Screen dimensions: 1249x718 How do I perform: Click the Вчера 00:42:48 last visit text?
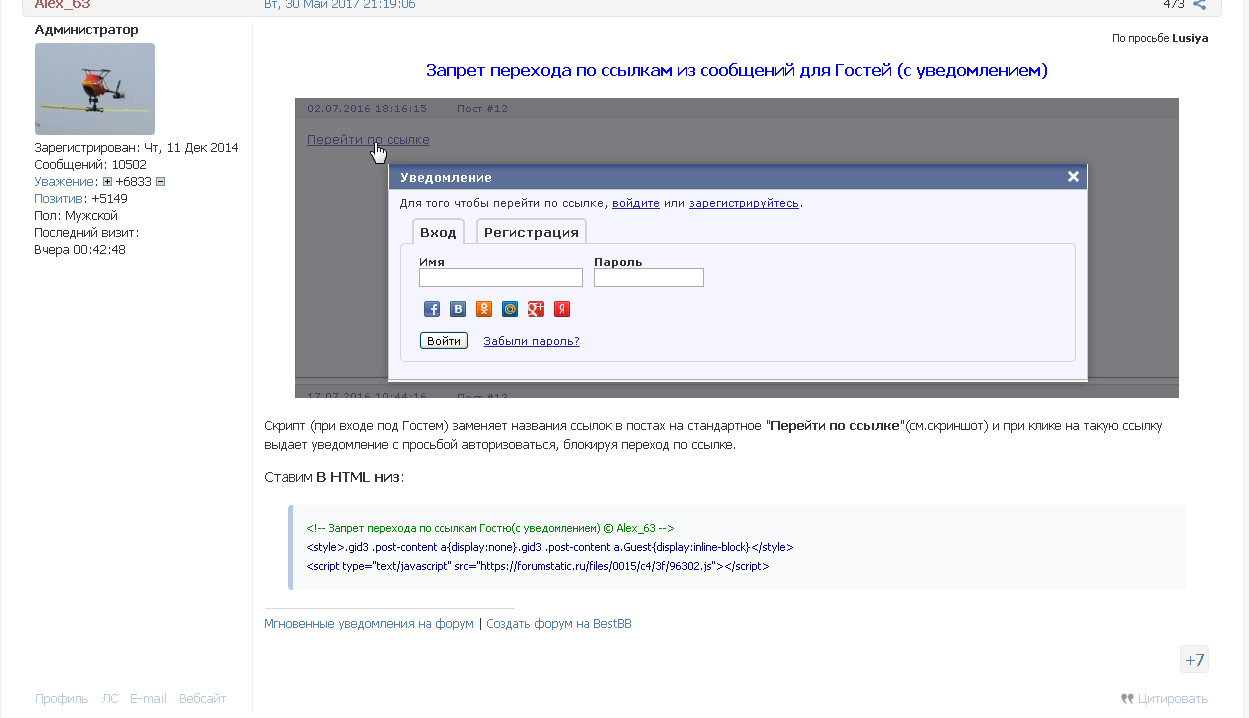(80, 250)
